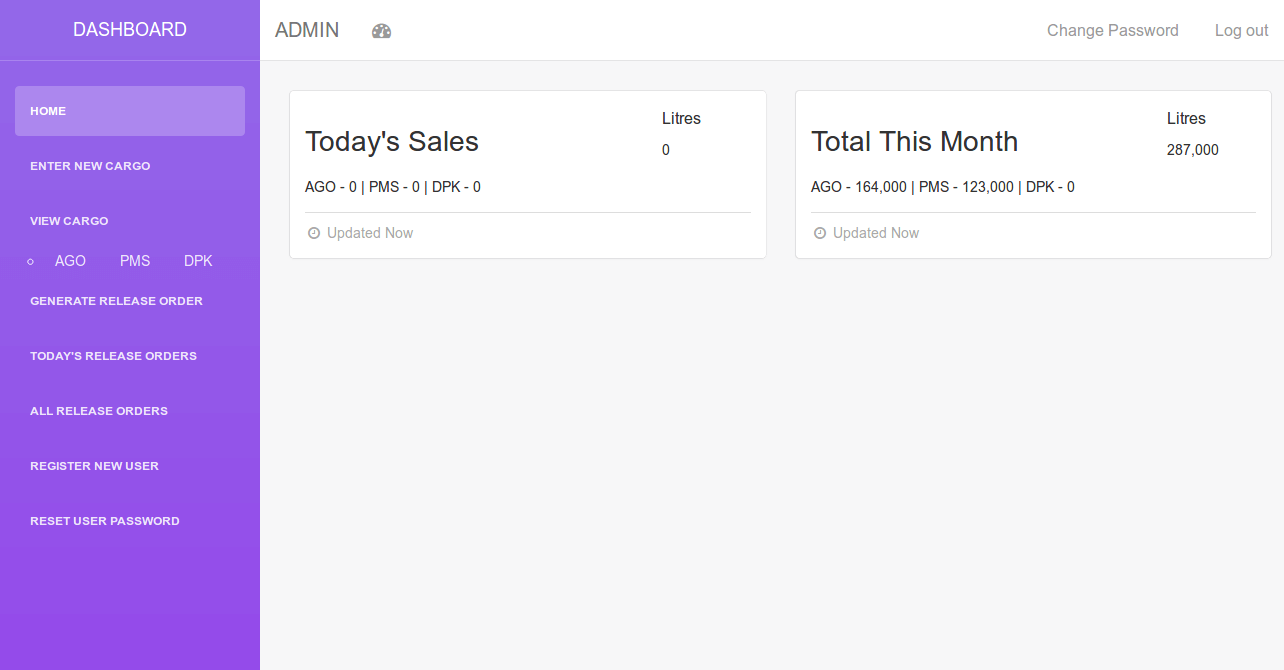This screenshot has width=1284, height=670.
Task: Click the clock icon in Total This Month card
Action: click(820, 233)
